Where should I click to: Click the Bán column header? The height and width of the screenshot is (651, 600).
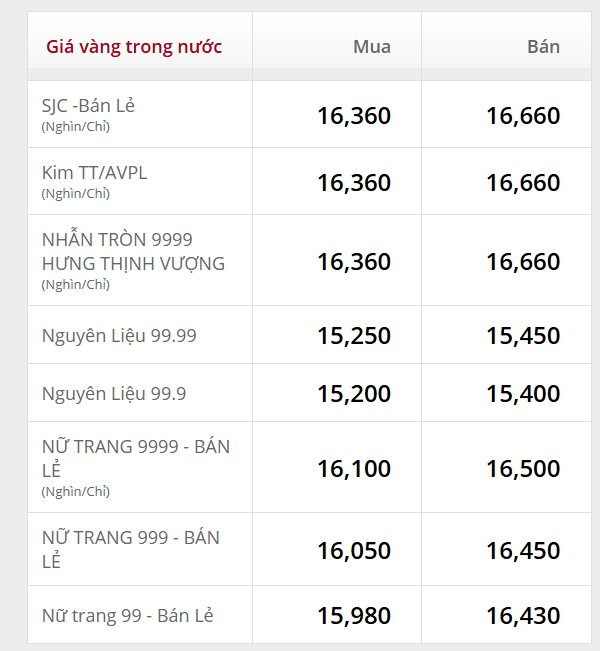coord(543,46)
